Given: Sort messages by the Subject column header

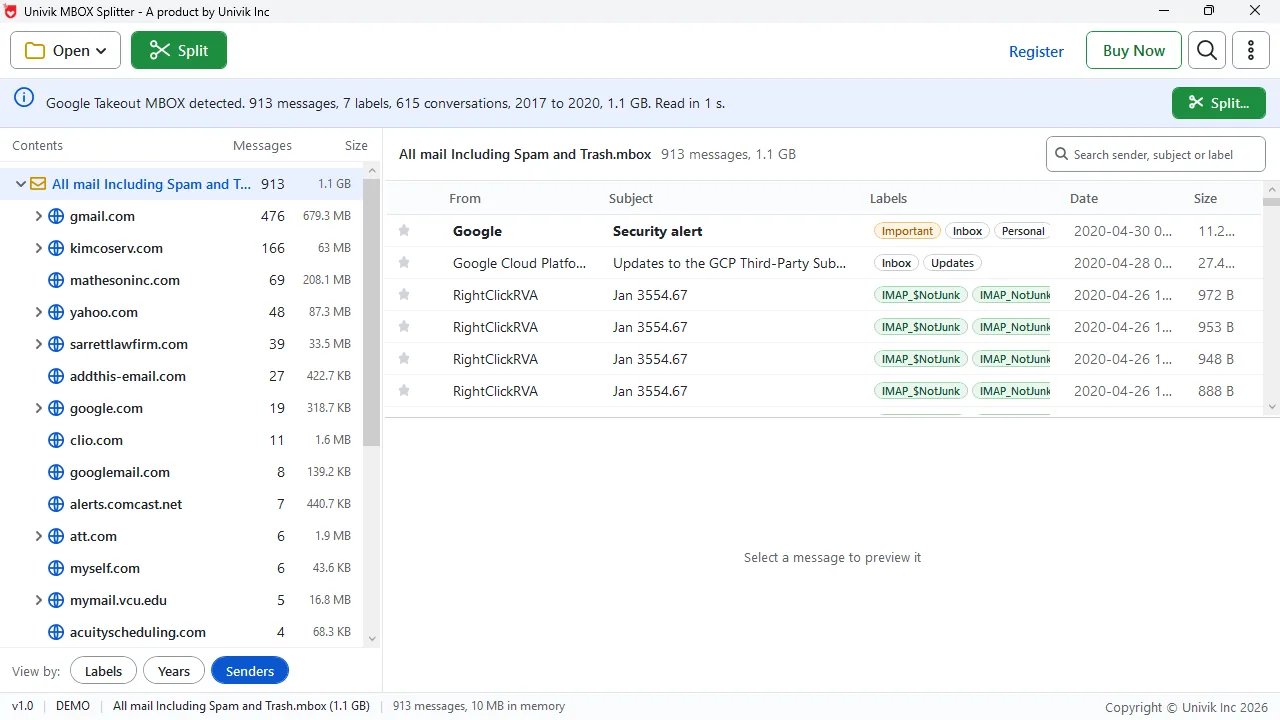Looking at the screenshot, I should coord(631,199).
